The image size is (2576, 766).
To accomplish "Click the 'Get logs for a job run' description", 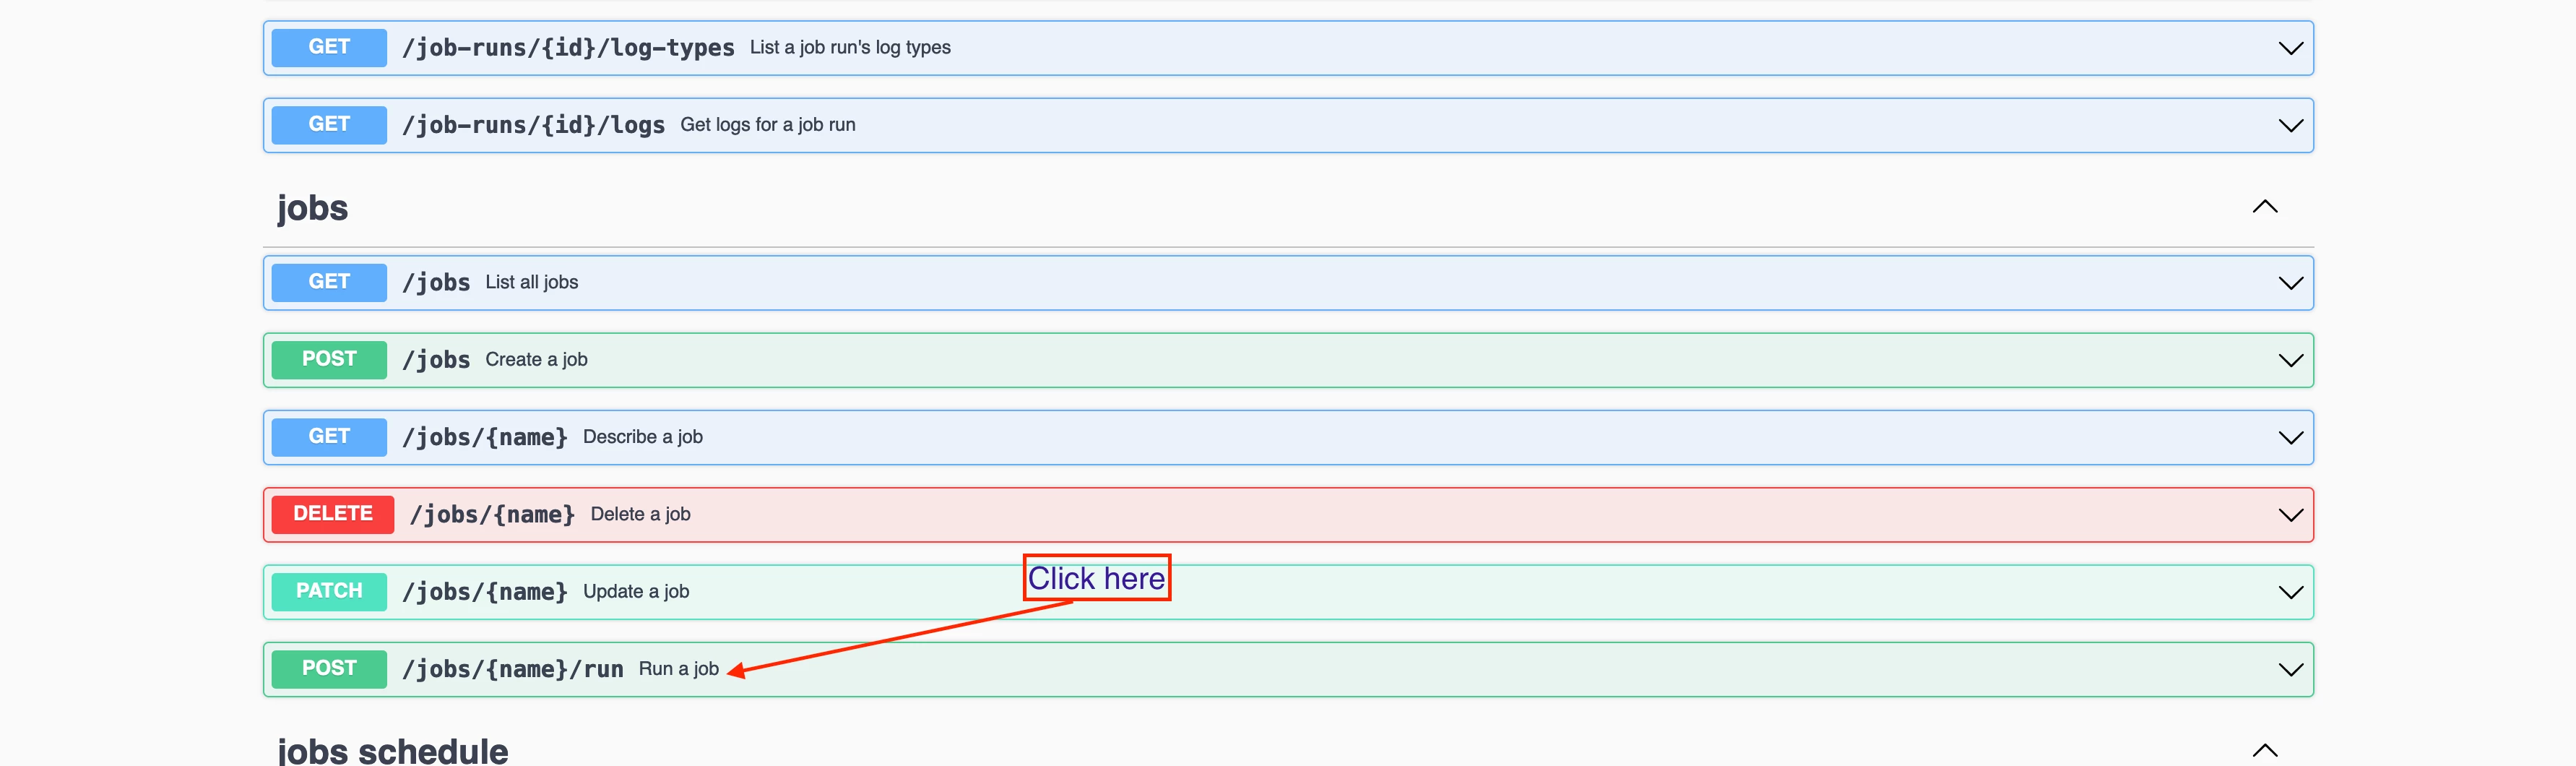I will point(768,125).
